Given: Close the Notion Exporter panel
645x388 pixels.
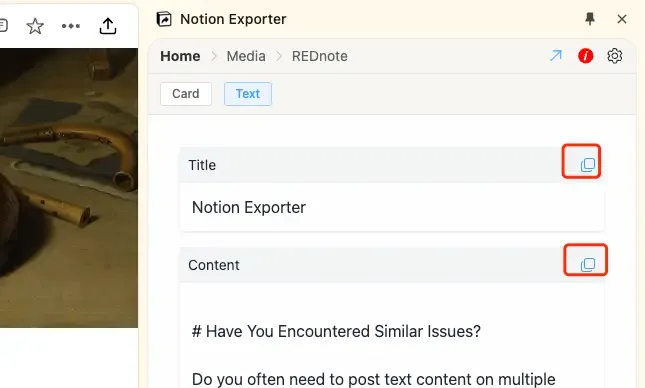Looking at the screenshot, I should click(622, 19).
